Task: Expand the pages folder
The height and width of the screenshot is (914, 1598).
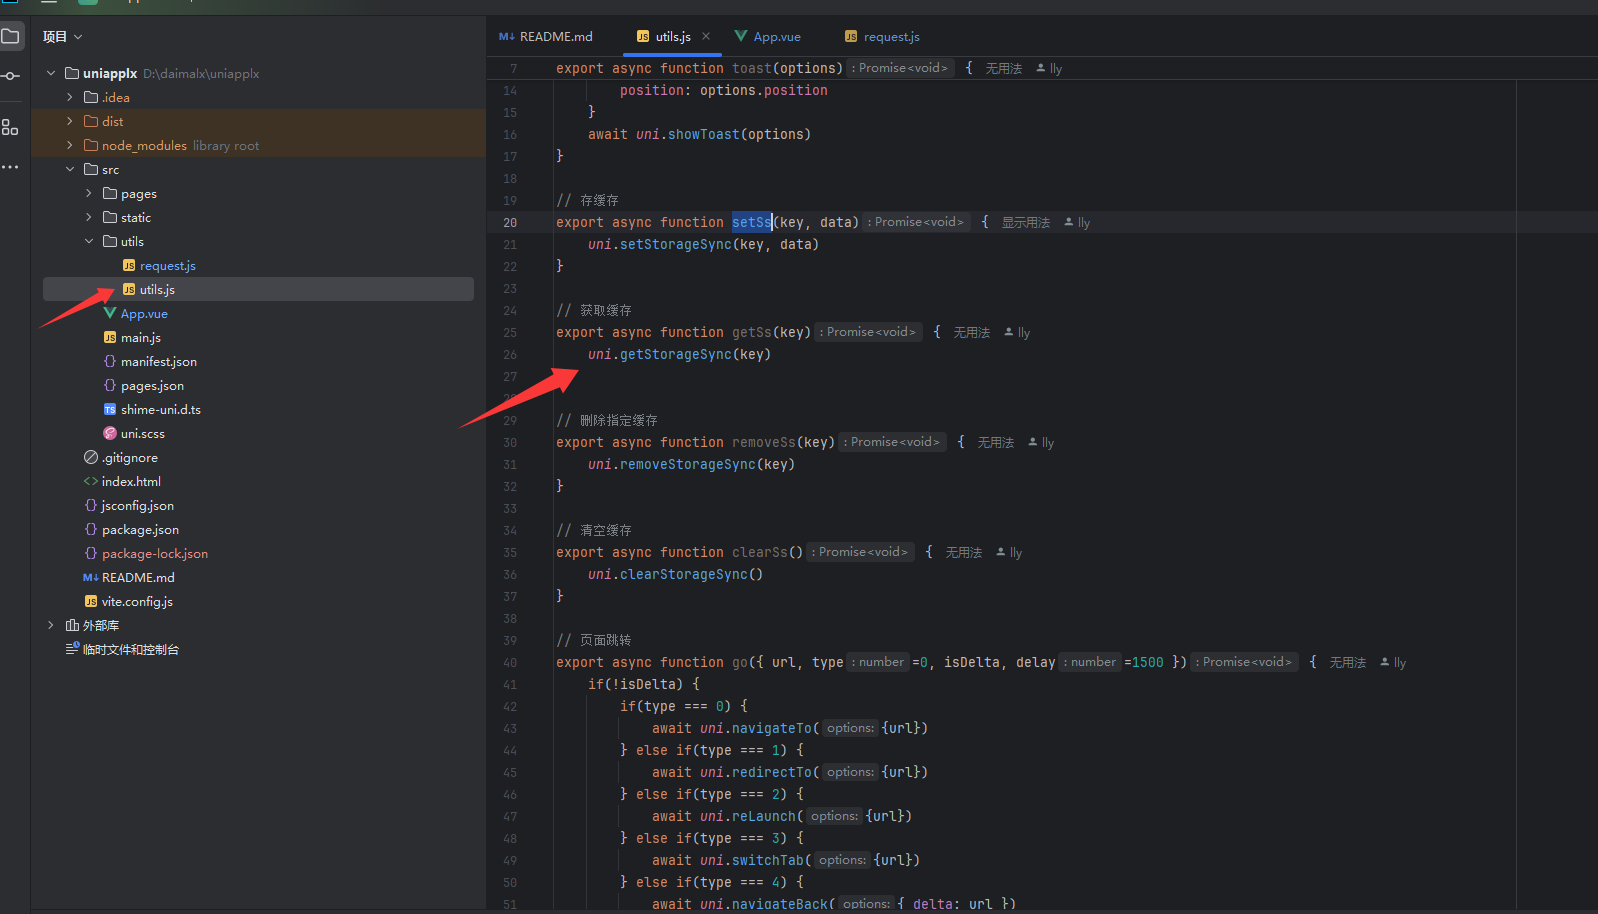Action: pos(89,193)
